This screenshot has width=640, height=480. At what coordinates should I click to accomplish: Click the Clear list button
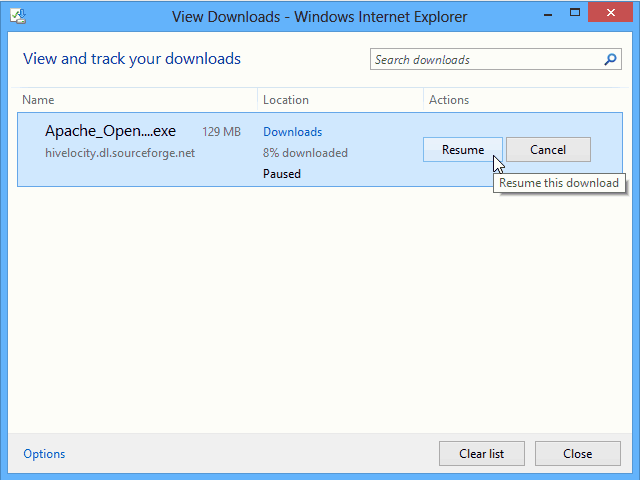click(482, 453)
